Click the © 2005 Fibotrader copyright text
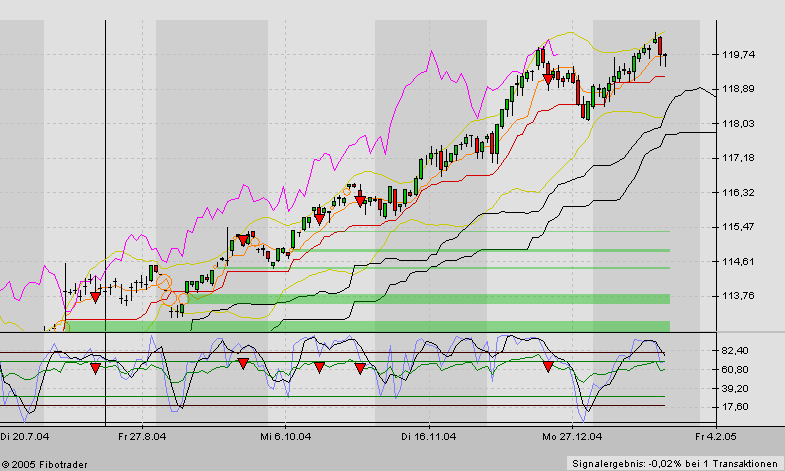This screenshot has height=471, width=785. point(44,465)
